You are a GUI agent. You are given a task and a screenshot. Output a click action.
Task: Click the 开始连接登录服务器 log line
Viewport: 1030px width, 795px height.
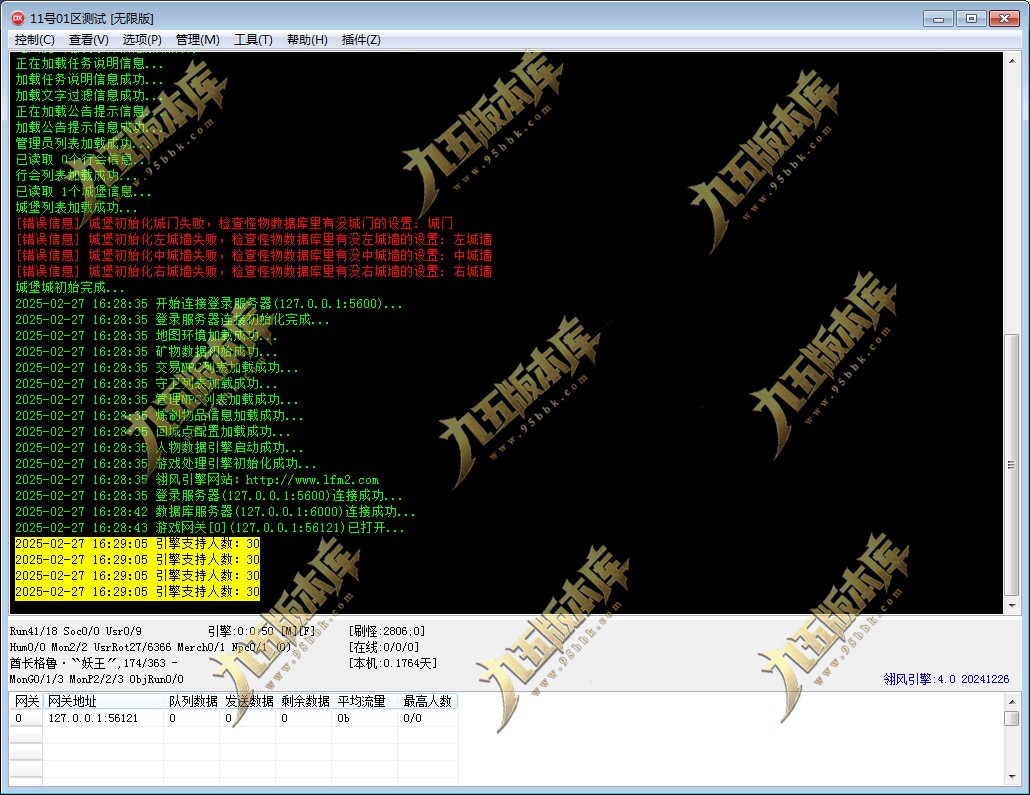point(209,304)
